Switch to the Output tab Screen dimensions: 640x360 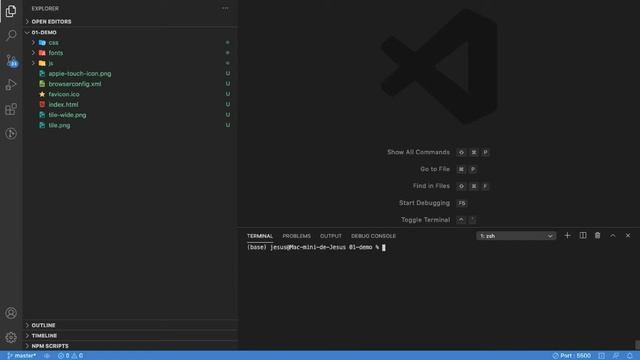pyautogui.click(x=331, y=236)
